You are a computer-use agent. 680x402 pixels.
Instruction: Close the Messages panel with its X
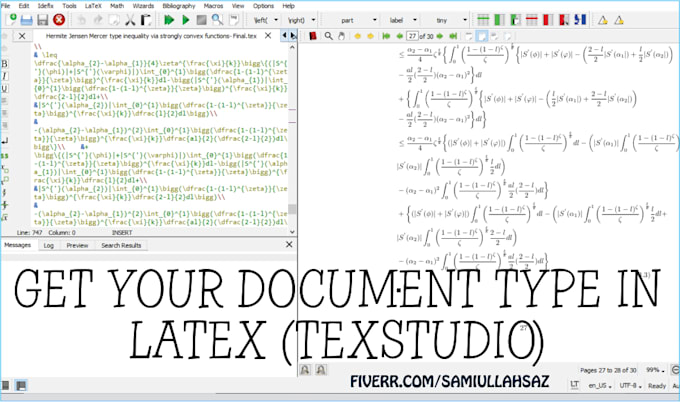coord(289,245)
